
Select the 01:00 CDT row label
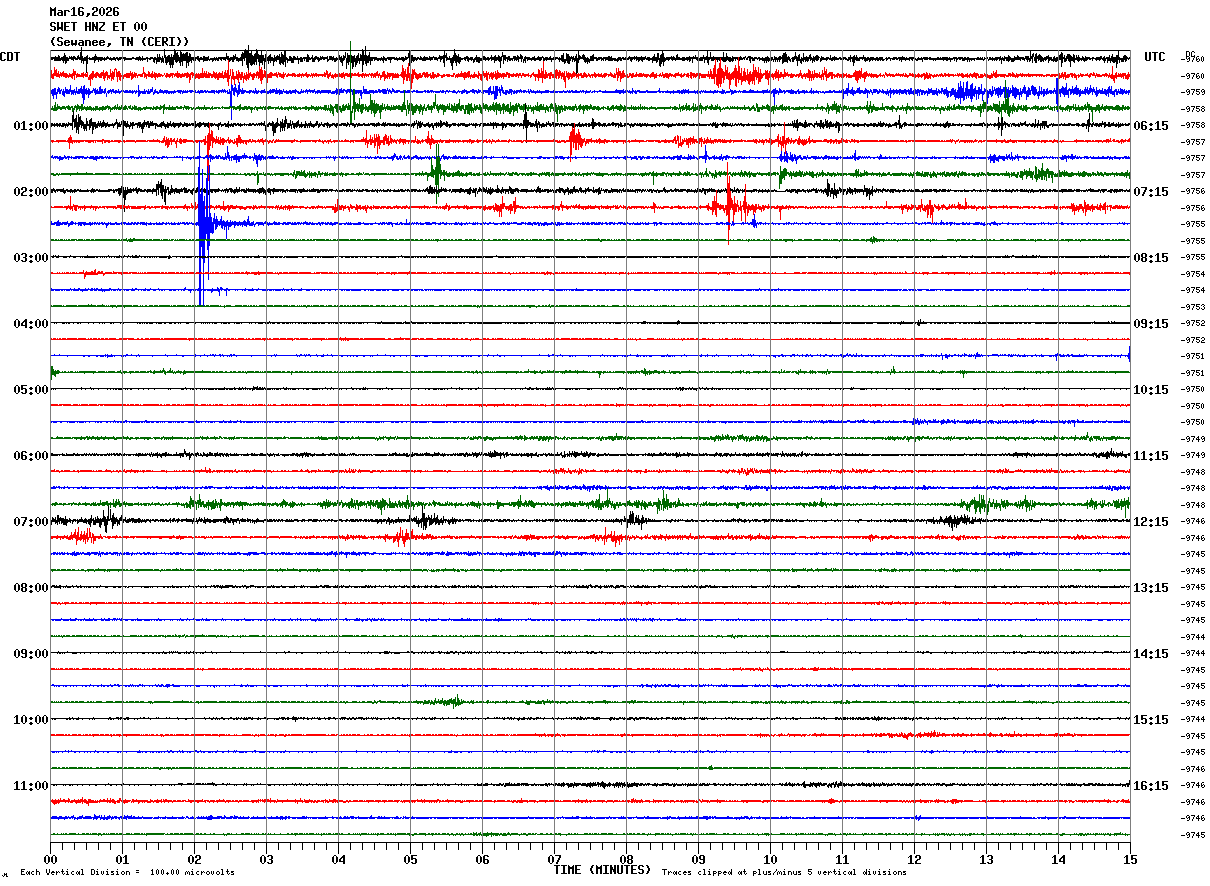coord(31,126)
